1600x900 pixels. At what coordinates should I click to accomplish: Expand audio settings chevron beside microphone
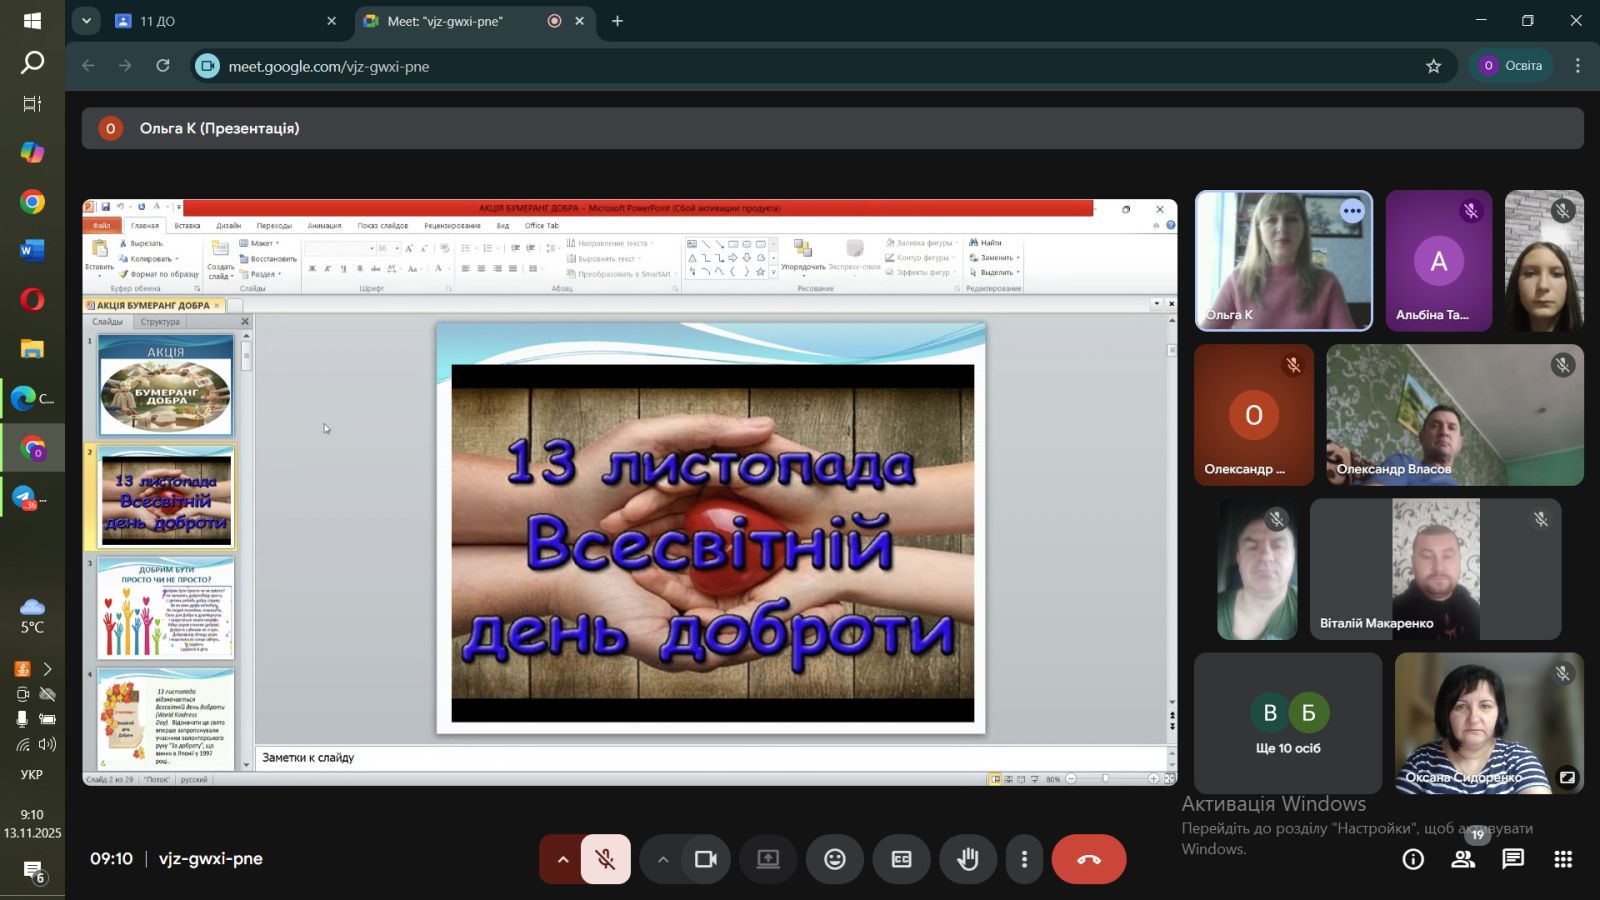563,859
